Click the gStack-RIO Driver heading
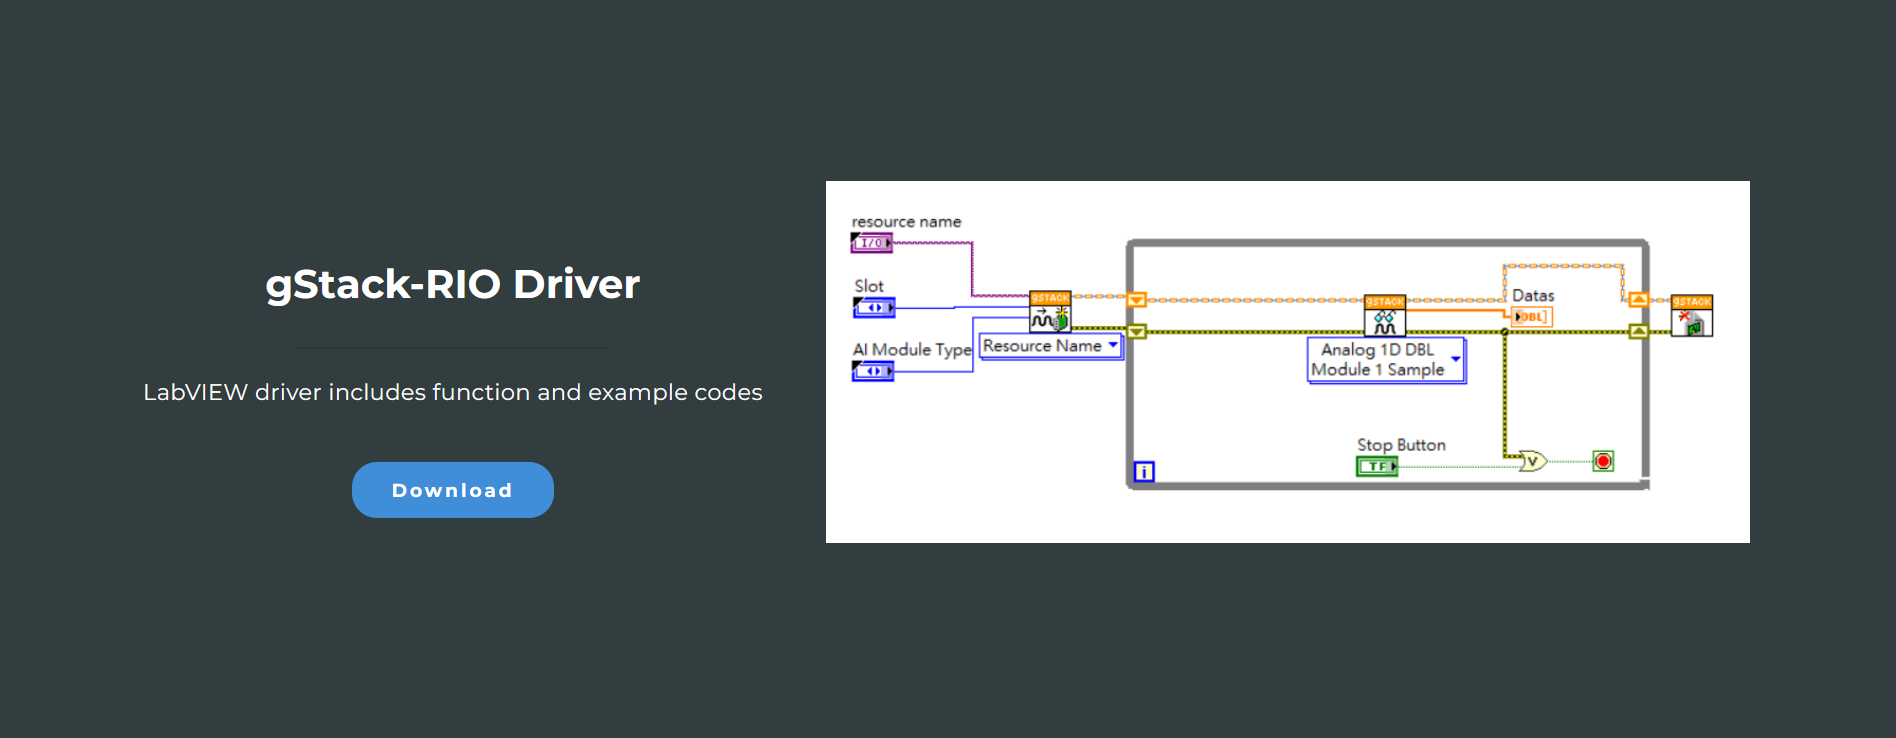 (452, 284)
